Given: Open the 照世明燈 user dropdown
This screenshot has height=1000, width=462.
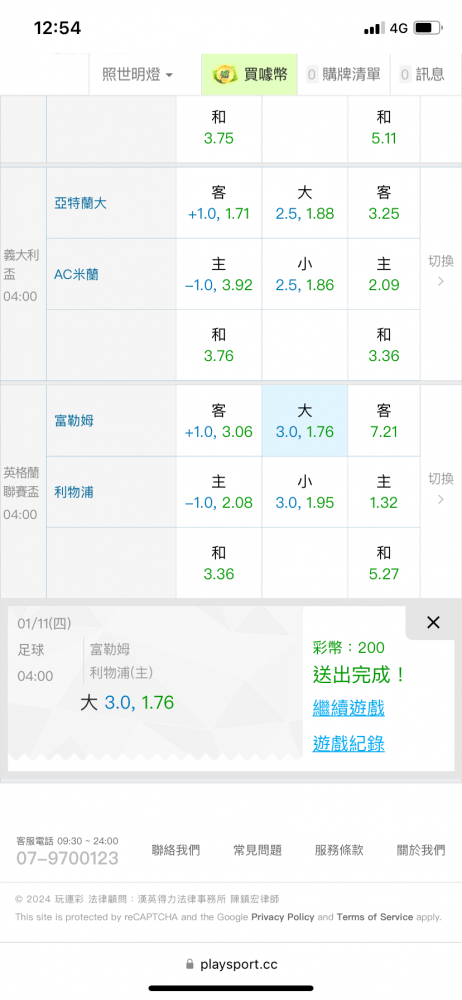Looking at the screenshot, I should click(x=137, y=75).
